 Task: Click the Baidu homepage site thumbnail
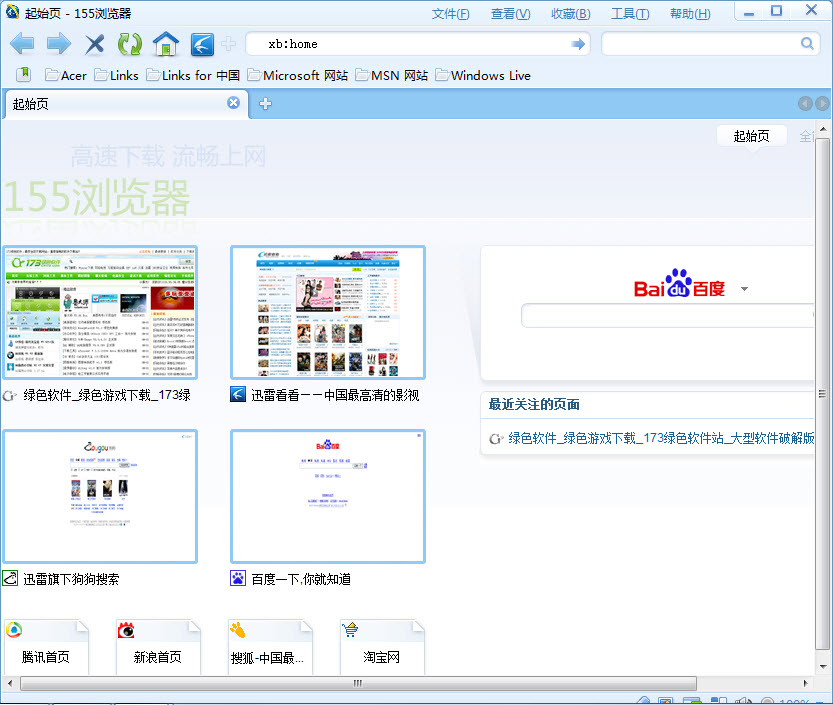[x=328, y=496]
